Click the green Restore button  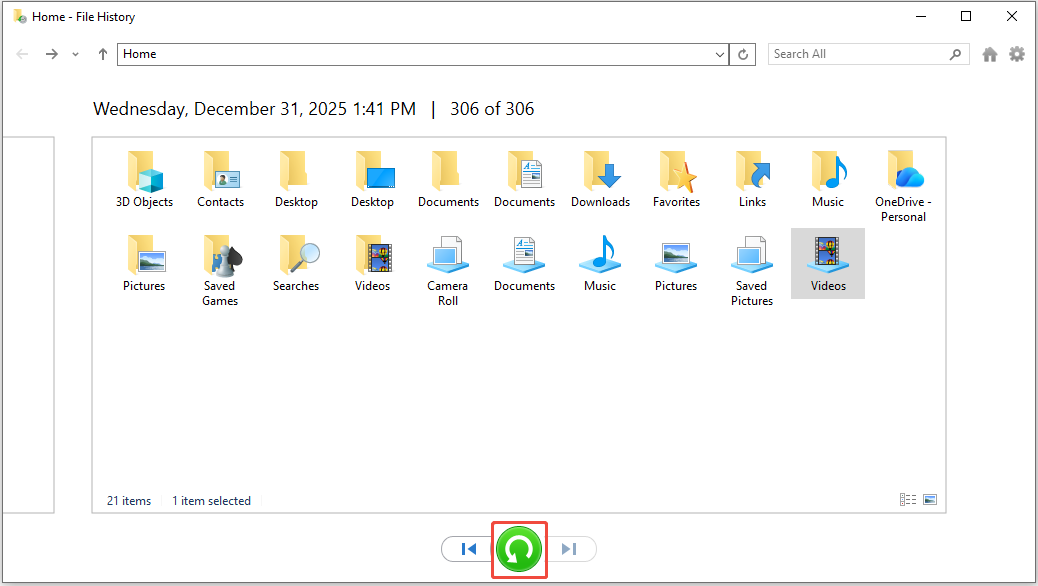[x=519, y=549]
